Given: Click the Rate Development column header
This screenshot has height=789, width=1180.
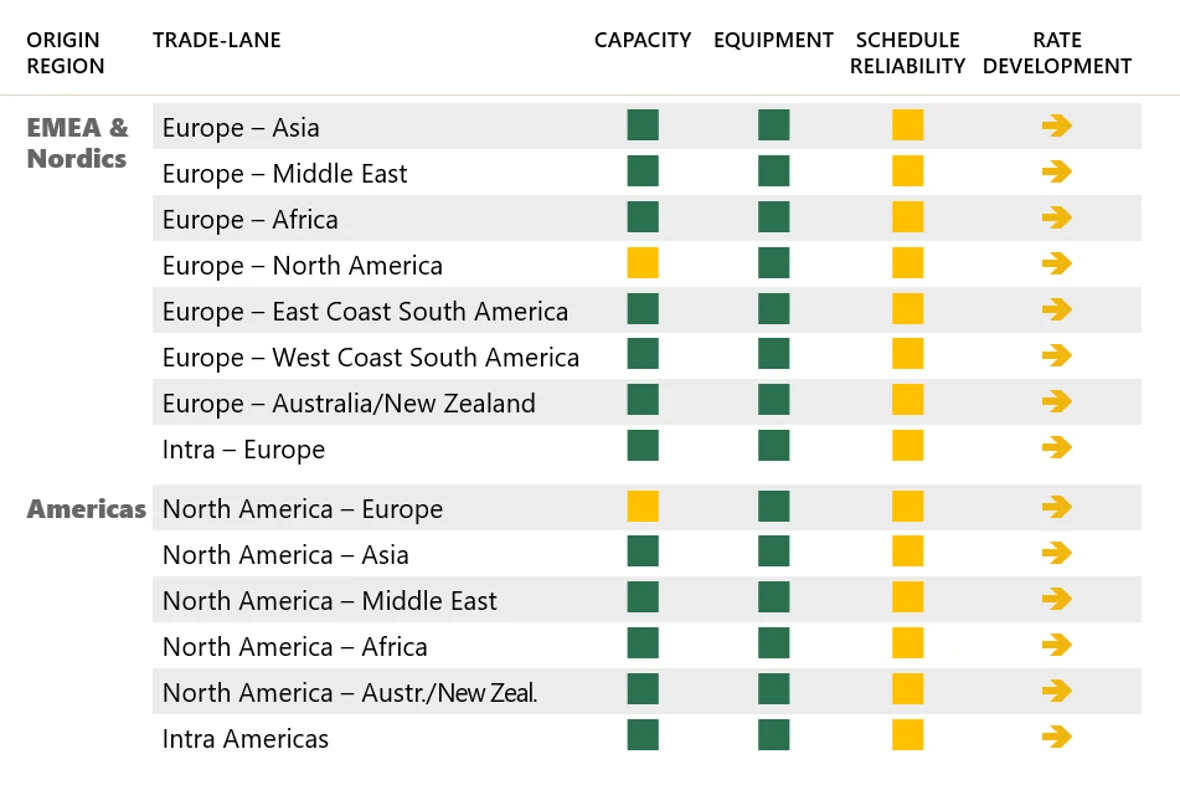Looking at the screenshot, I should tap(1057, 53).
